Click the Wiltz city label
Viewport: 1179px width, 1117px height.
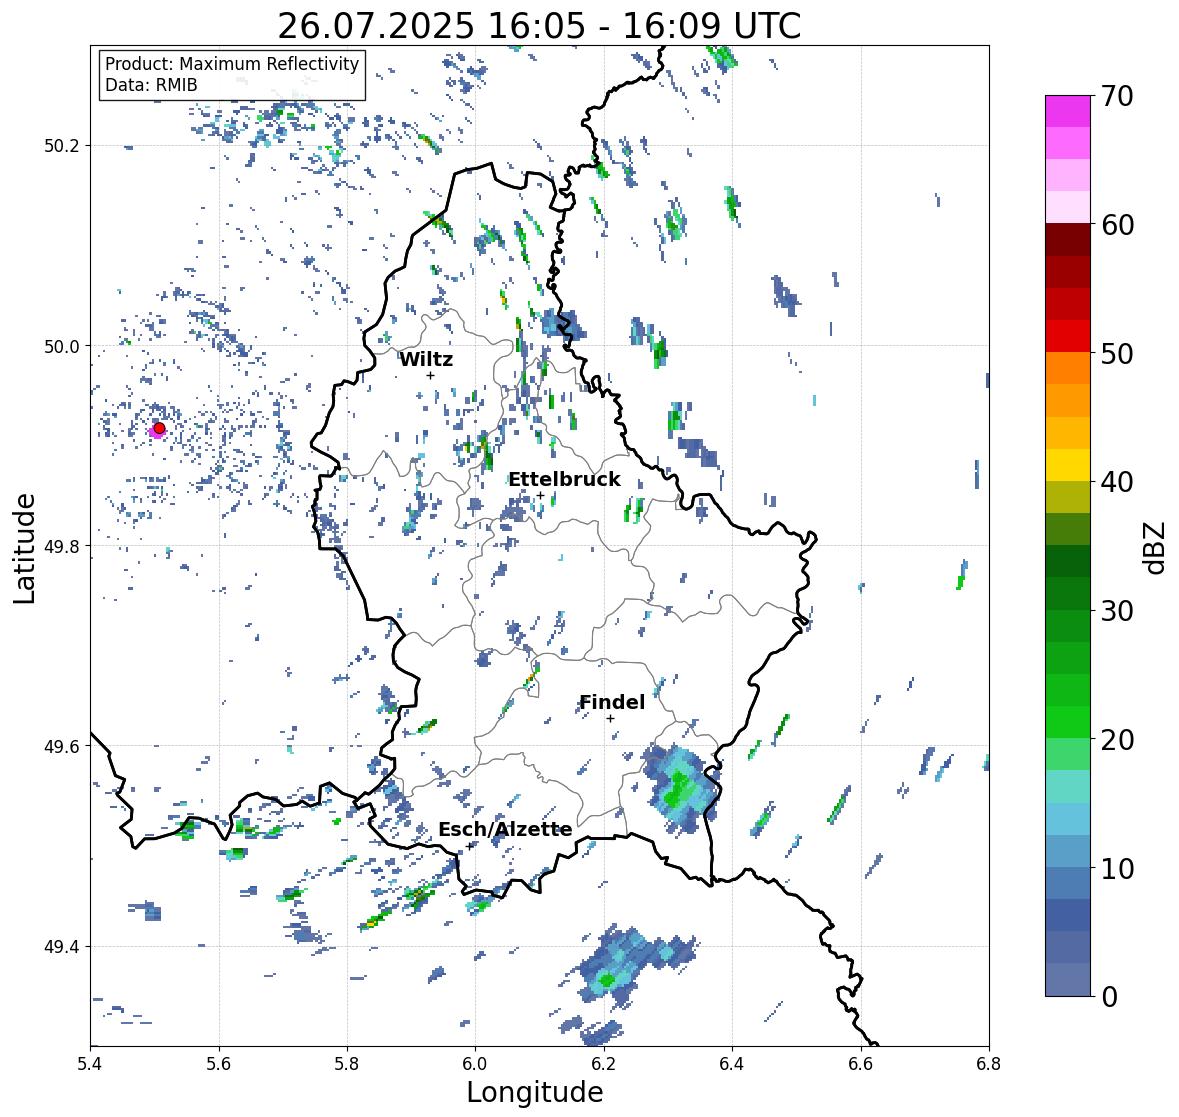[426, 359]
